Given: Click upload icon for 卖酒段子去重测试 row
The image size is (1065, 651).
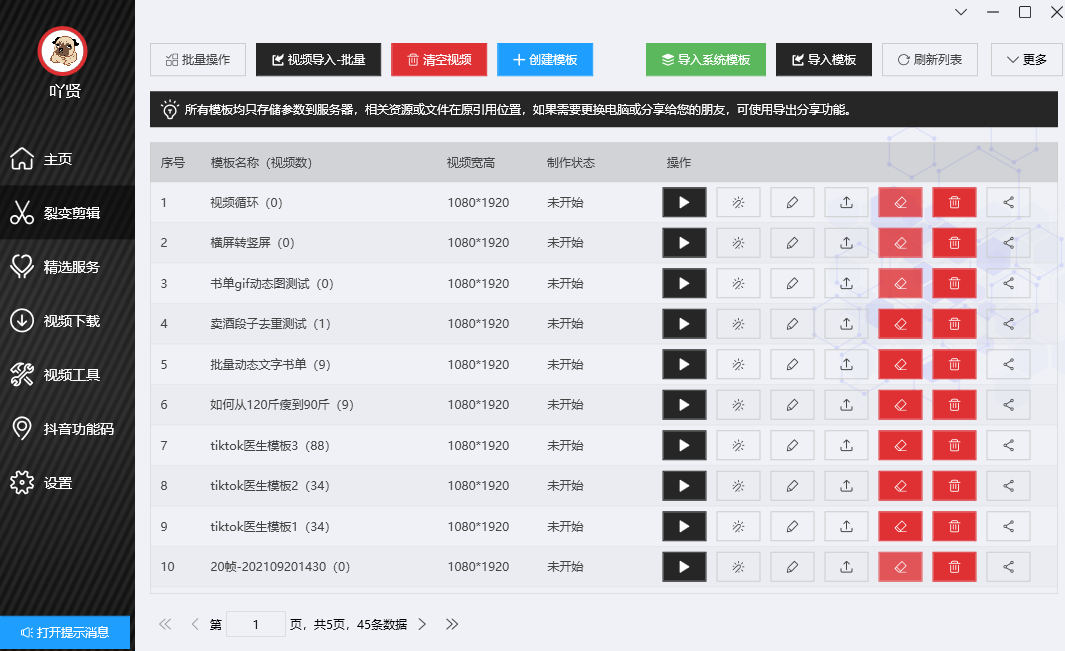Looking at the screenshot, I should (846, 323).
